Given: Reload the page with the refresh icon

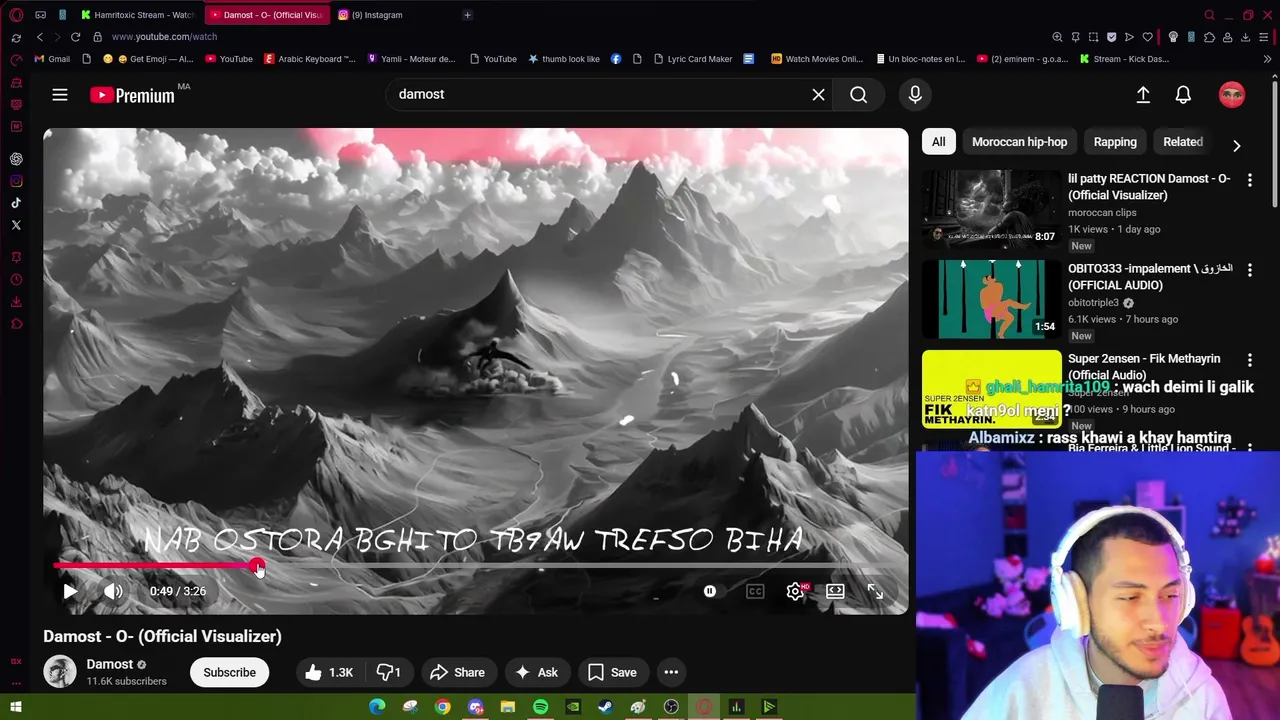Looking at the screenshot, I should pos(75,37).
